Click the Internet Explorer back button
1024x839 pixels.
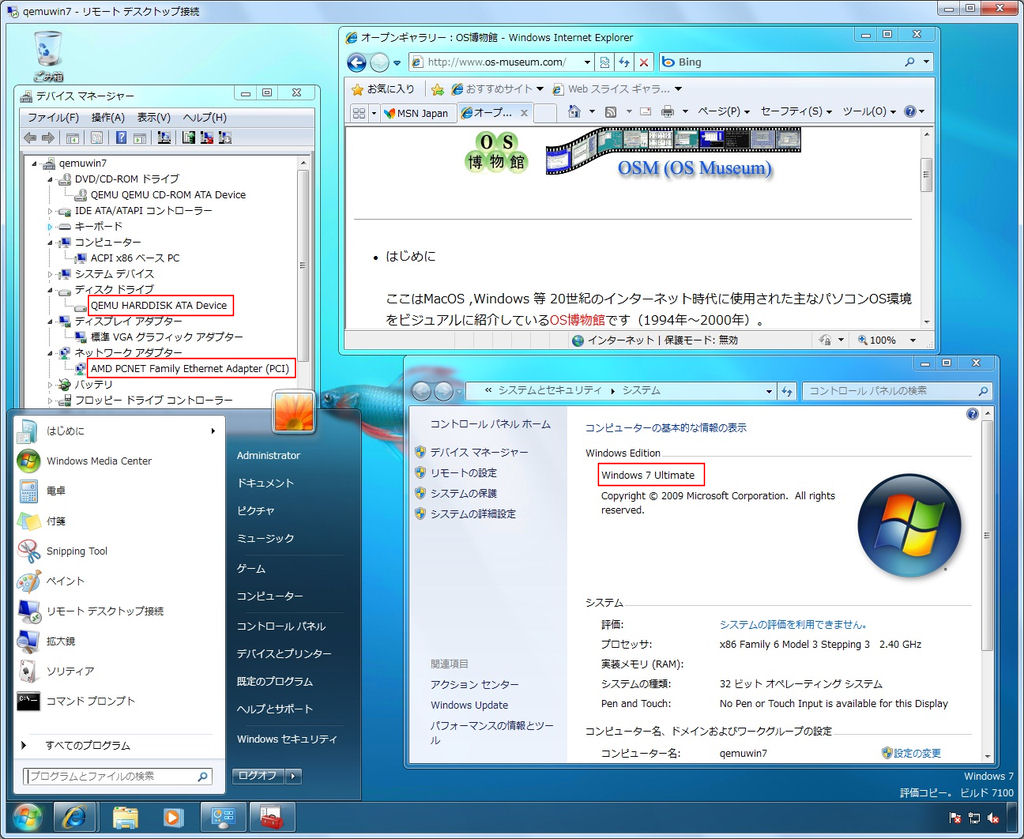(x=357, y=63)
